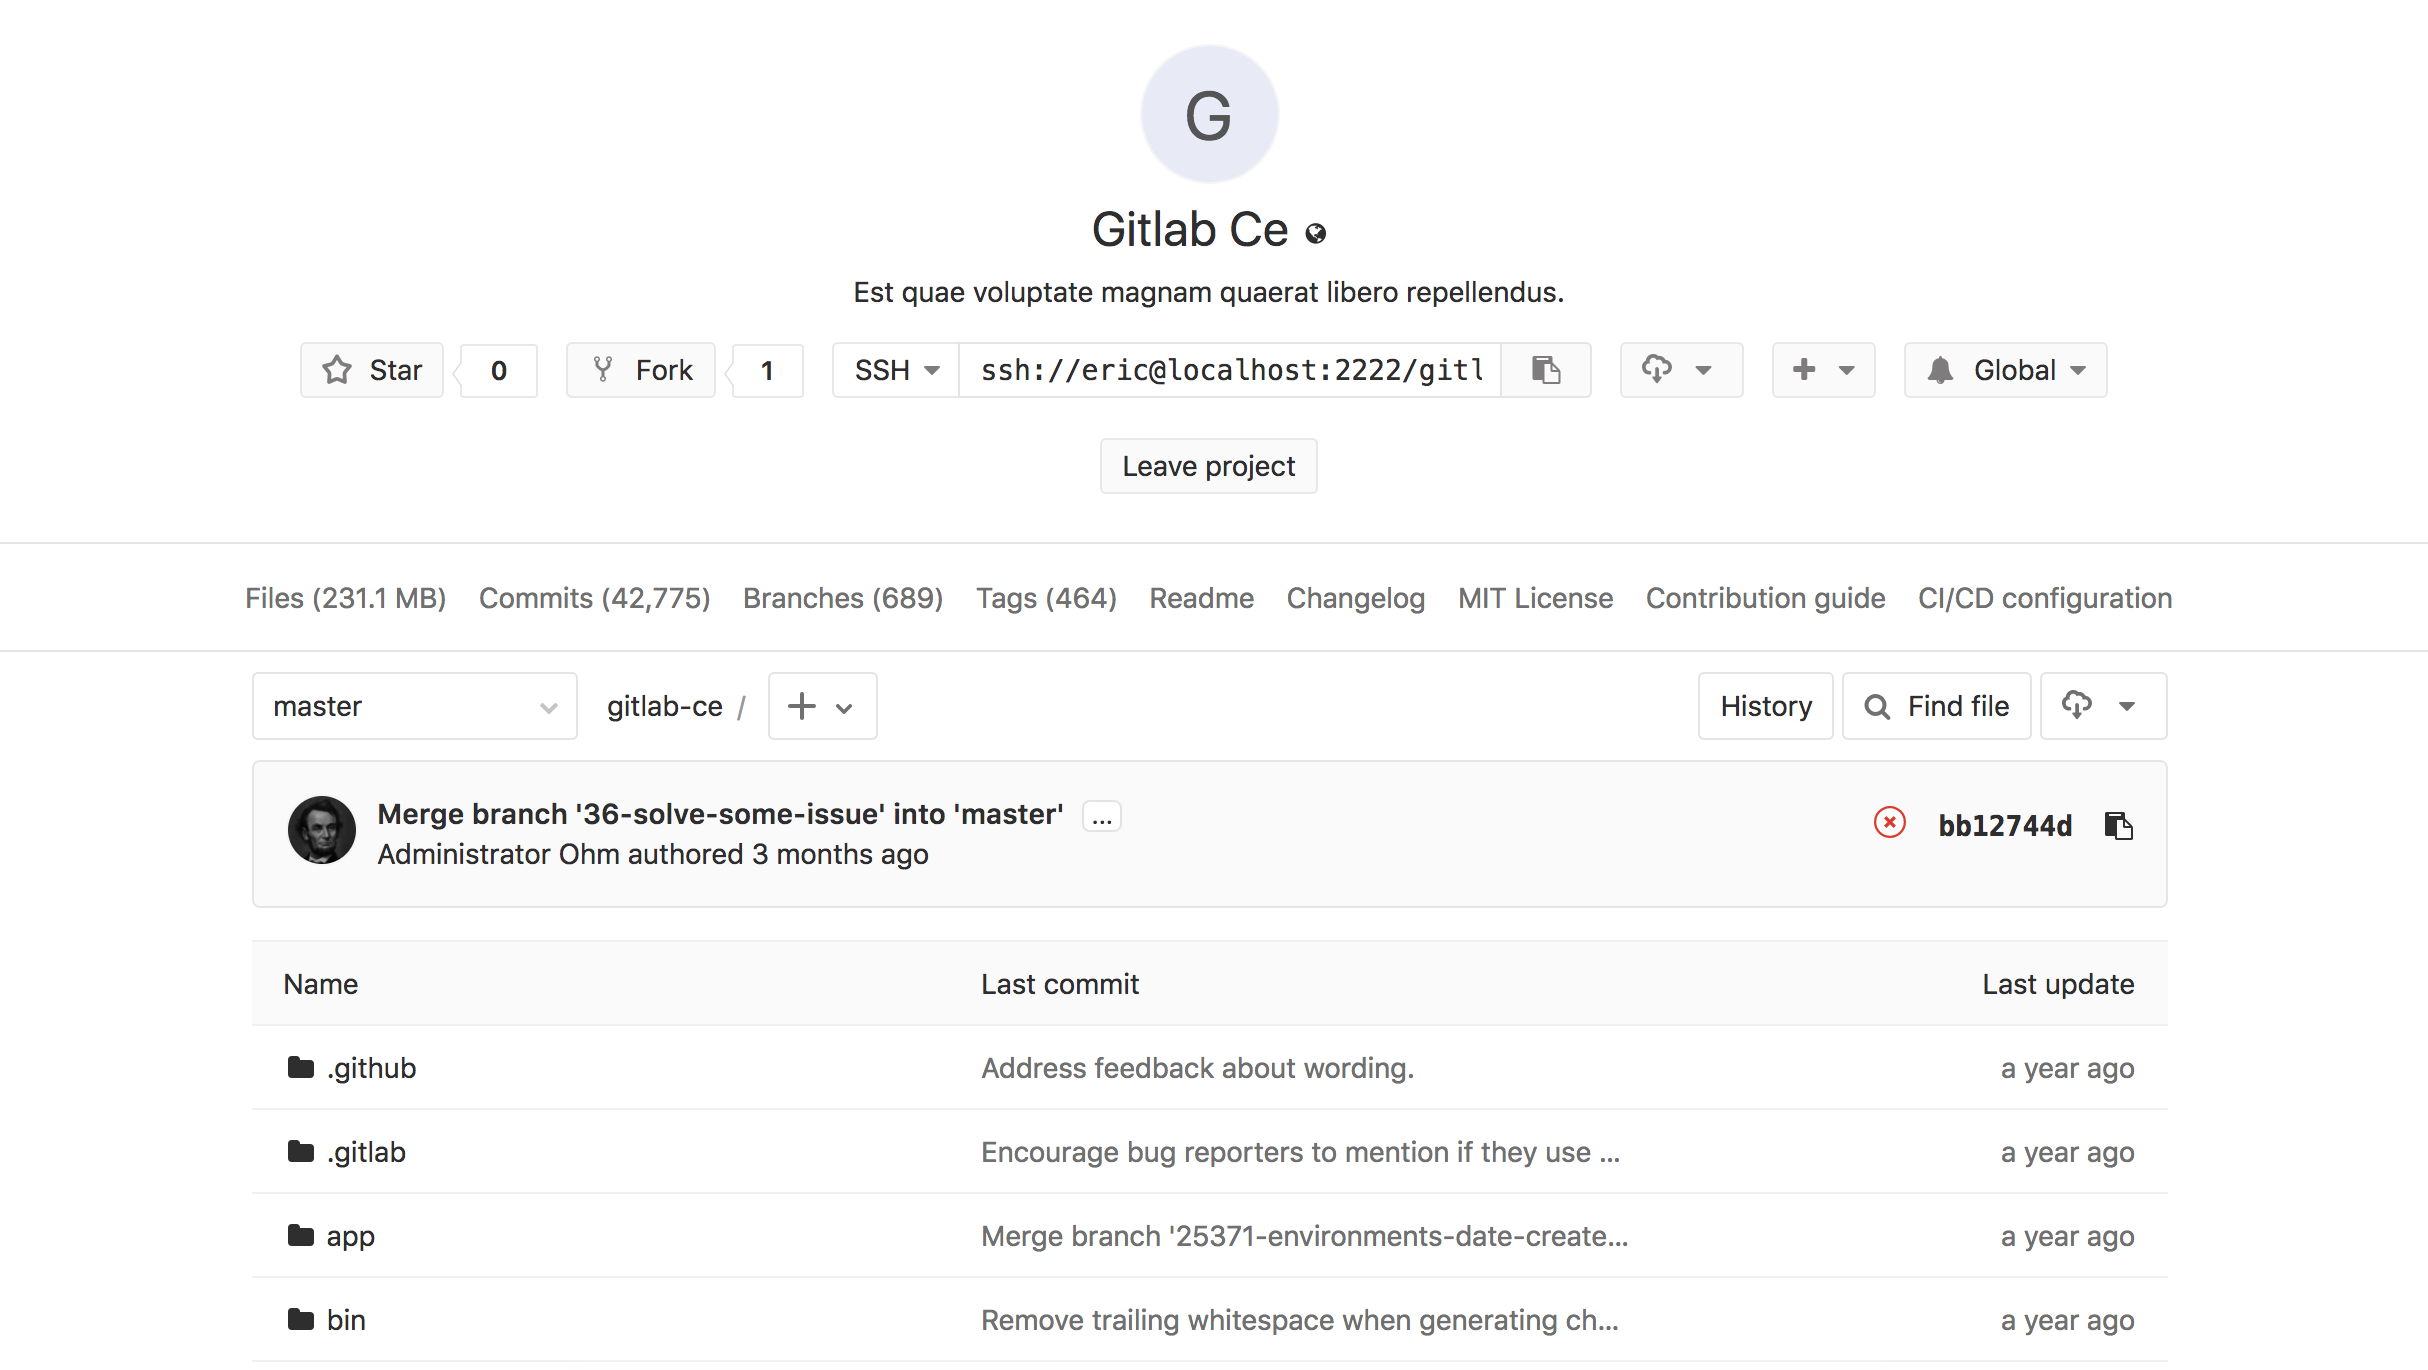Screen dimensions: 2428x1370
Task: Expand the commit message ellipsis
Action: tap(1101, 817)
